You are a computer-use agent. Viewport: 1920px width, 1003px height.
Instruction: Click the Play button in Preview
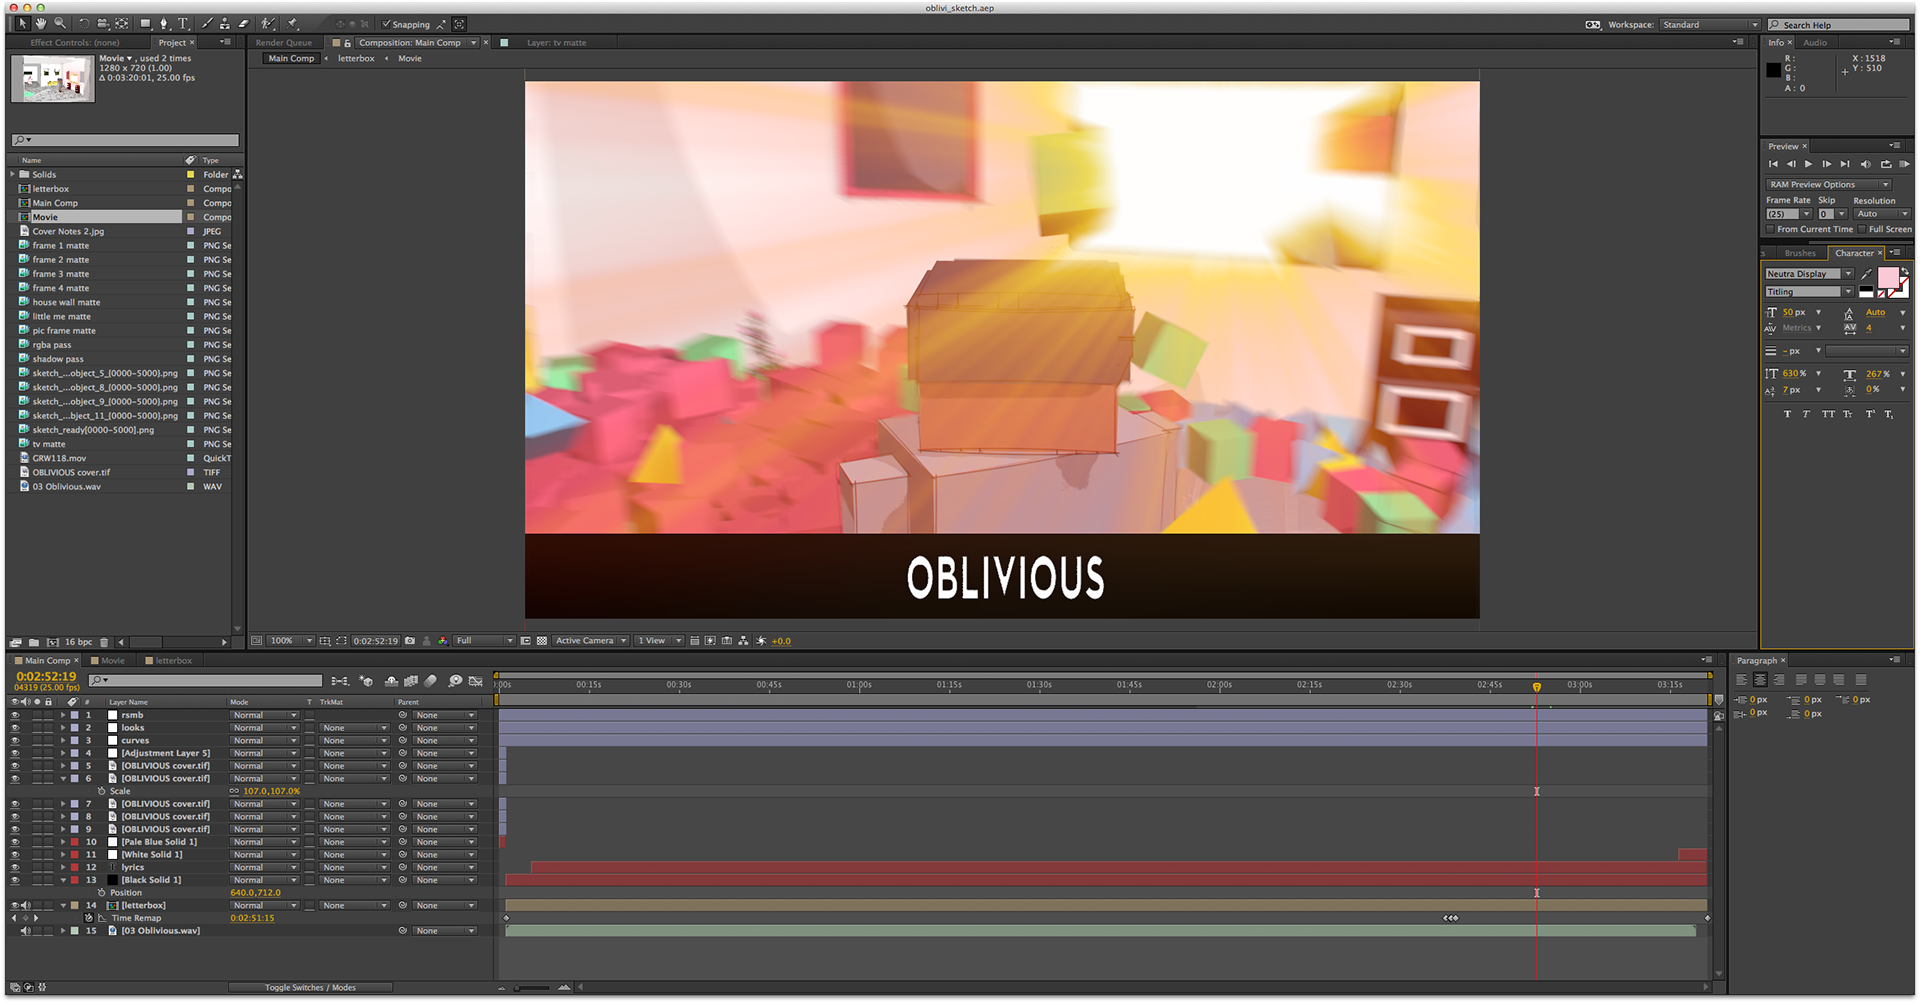tap(1808, 164)
